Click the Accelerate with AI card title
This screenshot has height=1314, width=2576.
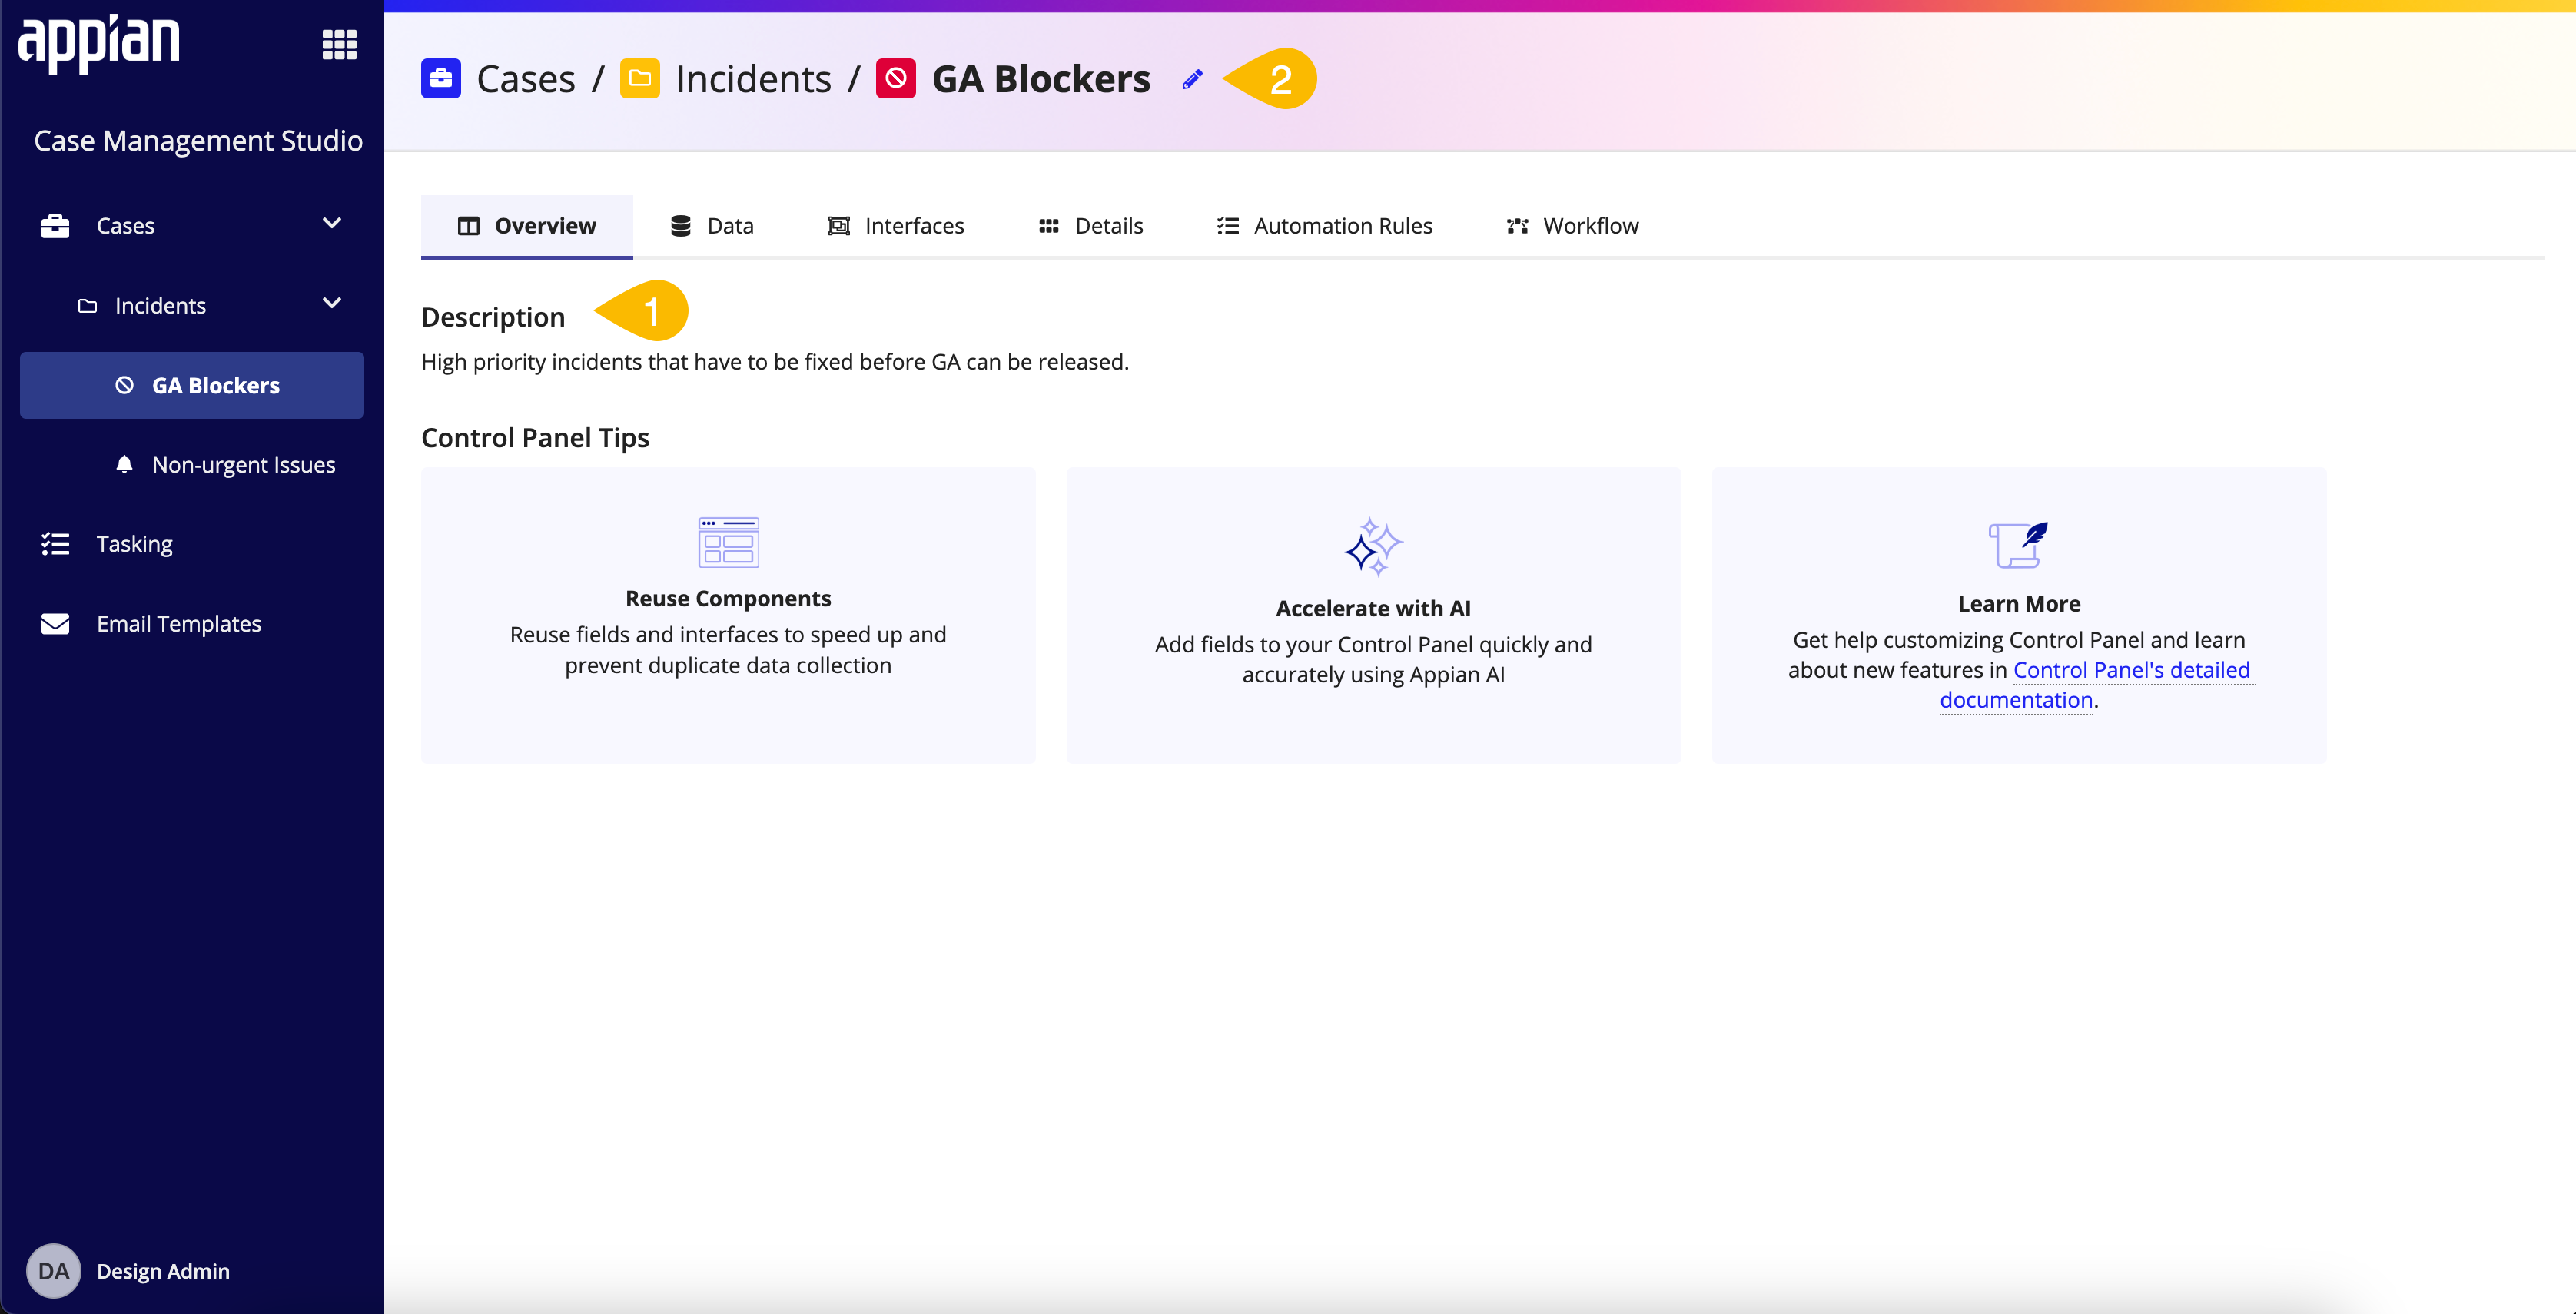tap(1373, 609)
